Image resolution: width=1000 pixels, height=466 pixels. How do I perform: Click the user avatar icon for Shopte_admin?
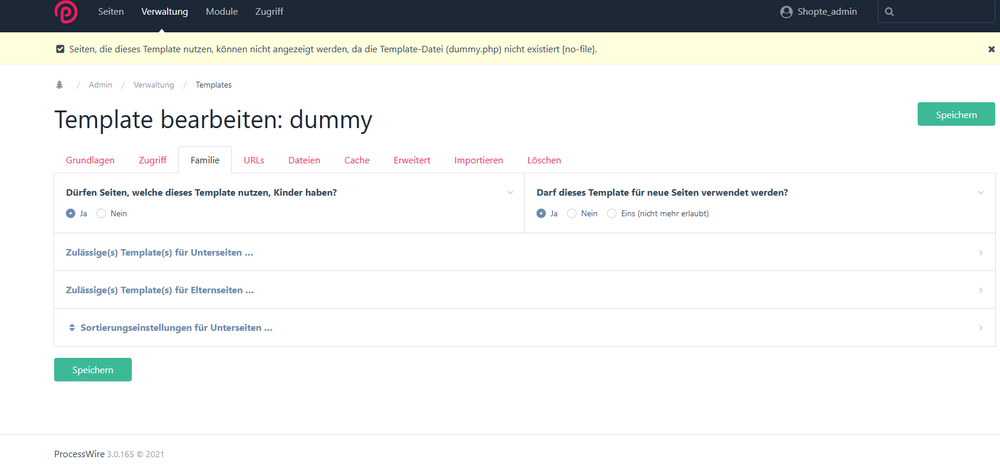pyautogui.click(x=786, y=12)
